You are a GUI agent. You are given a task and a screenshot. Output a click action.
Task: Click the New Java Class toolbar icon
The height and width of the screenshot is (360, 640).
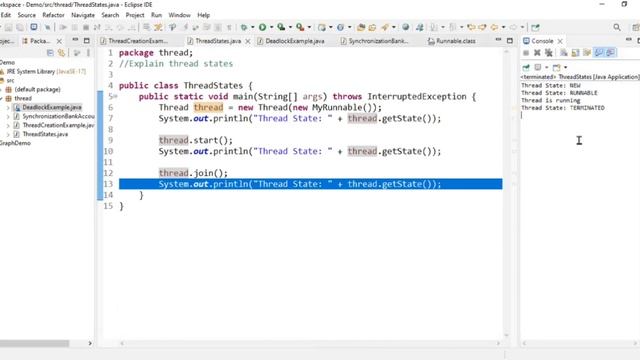click(340, 27)
